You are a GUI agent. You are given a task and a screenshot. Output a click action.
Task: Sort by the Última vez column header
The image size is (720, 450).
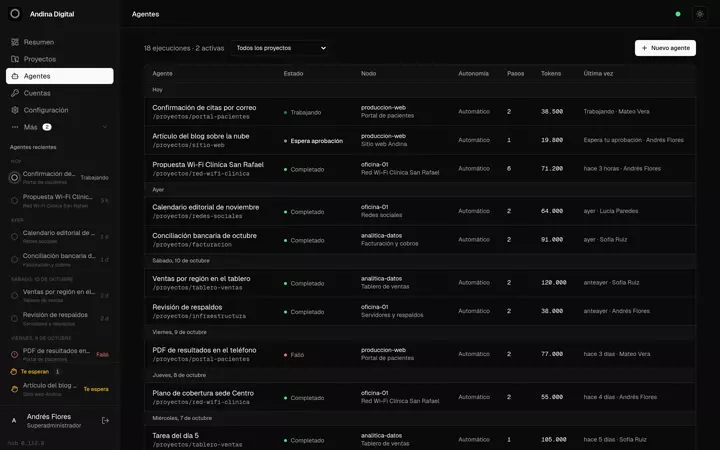tap(598, 73)
